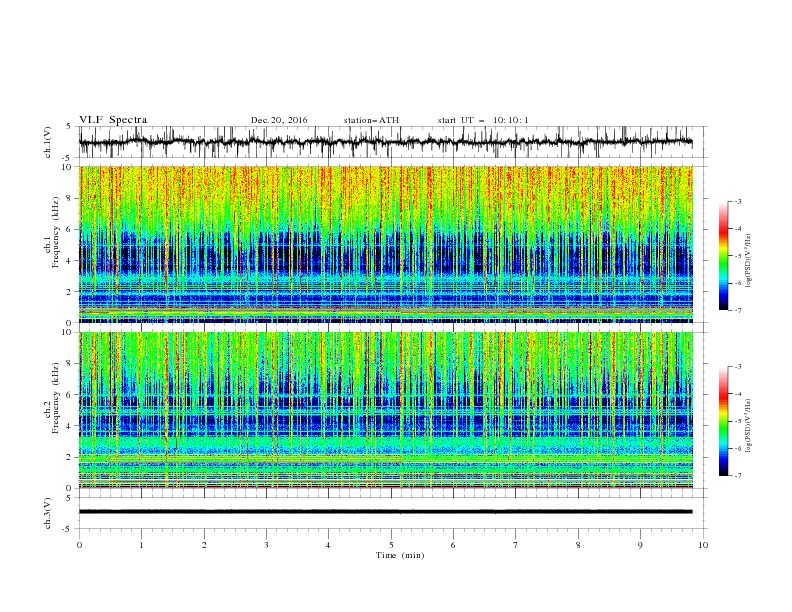The image size is (792, 612).
Task: Click the "start UT = 10:10:1" text
Action: coord(483,120)
